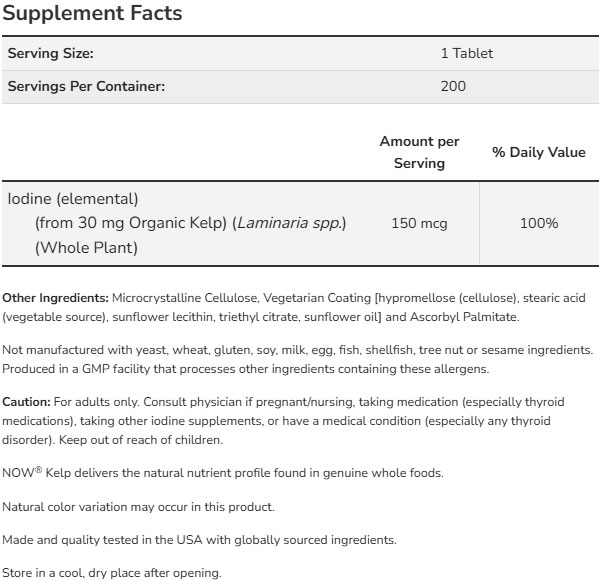Click the 'Natural color variation' note
This screenshot has width=601, height=581.
click(138, 507)
